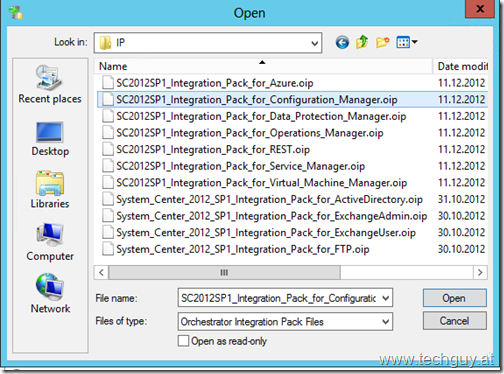The width and height of the screenshot is (504, 374).
Task: Click the horizontal scrollbar thumb
Action: point(224,272)
